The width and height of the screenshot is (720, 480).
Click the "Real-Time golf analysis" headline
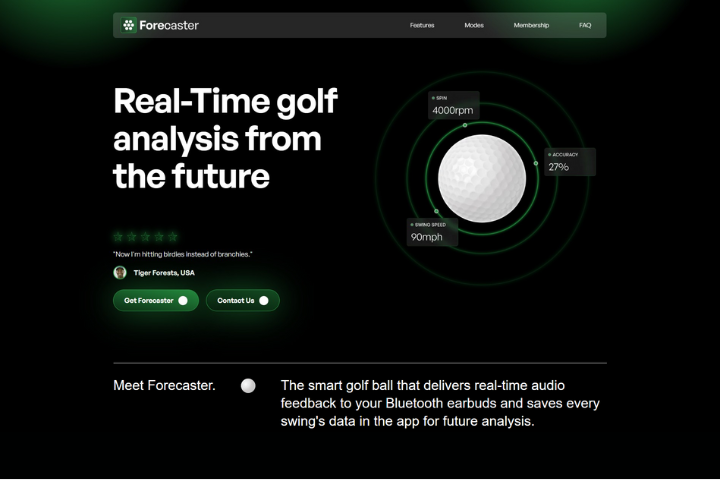click(x=225, y=138)
